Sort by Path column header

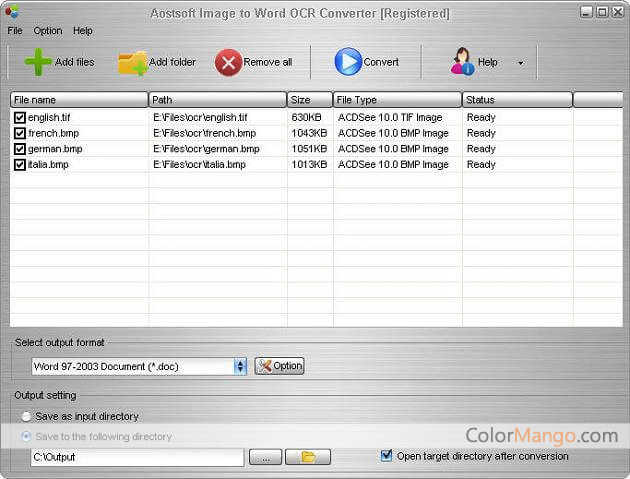(x=217, y=100)
